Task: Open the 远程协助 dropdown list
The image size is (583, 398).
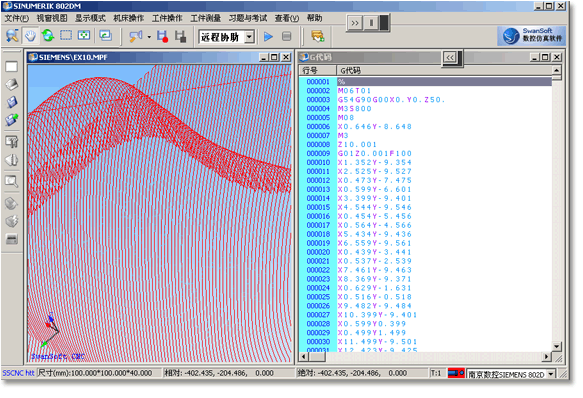Action: [250, 37]
